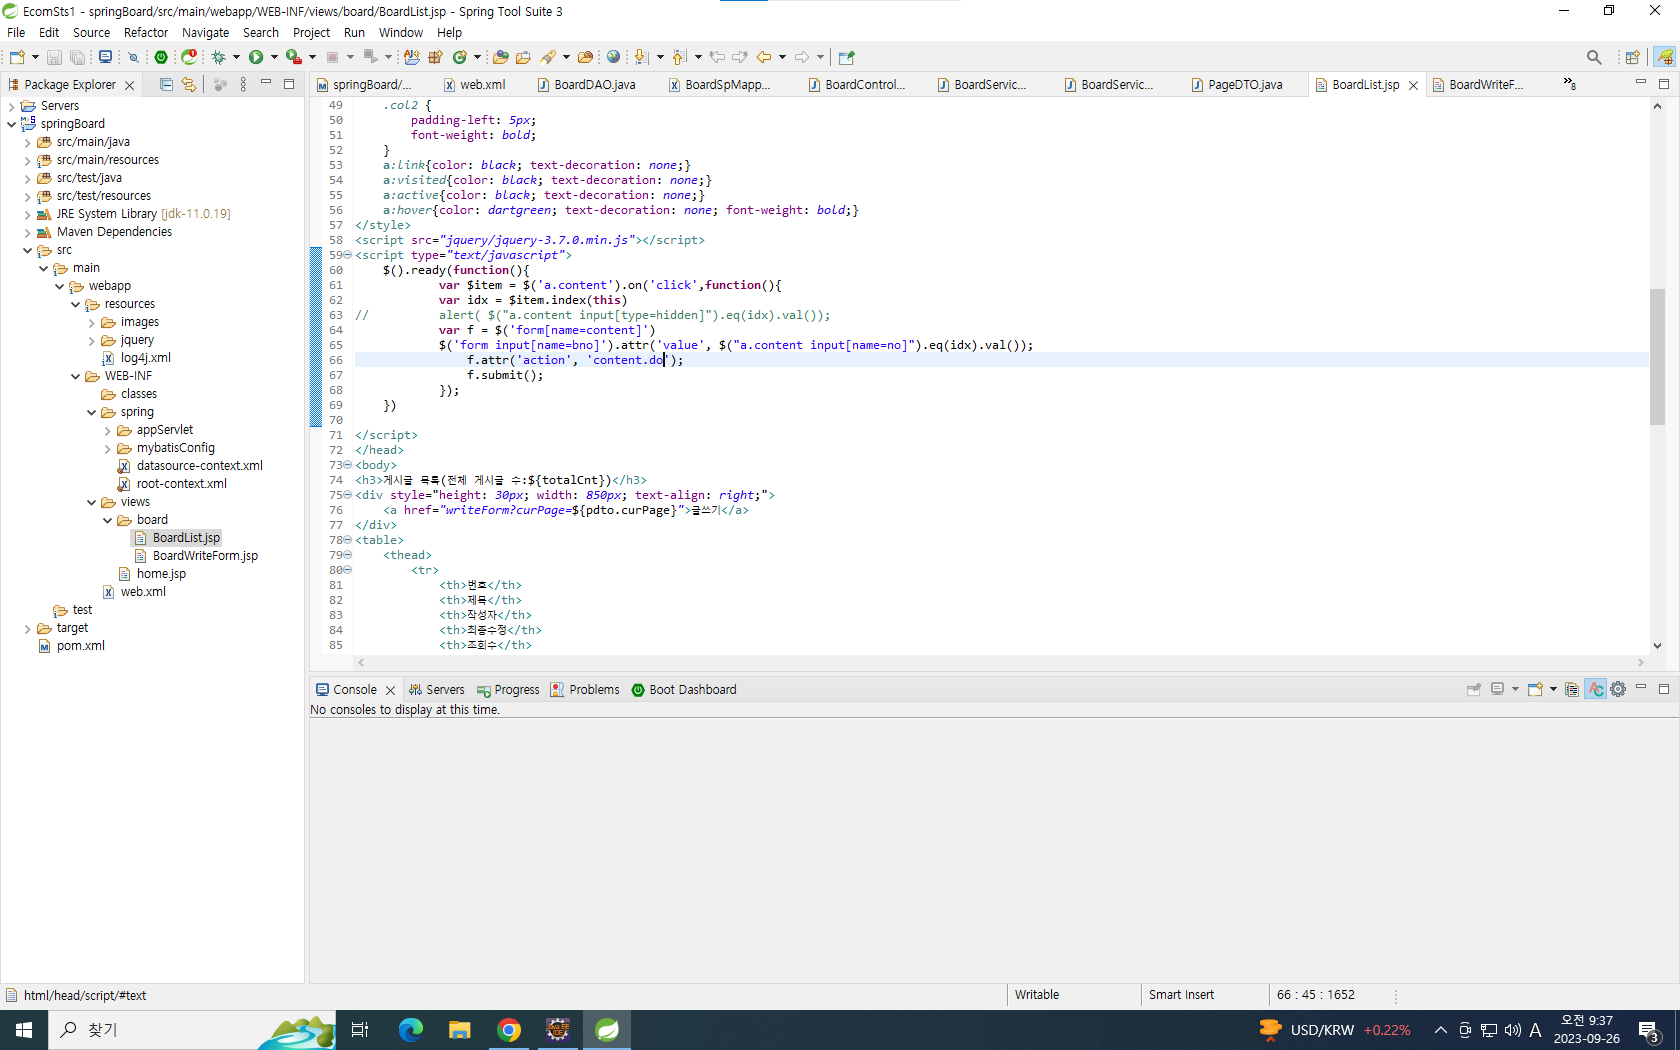The height and width of the screenshot is (1050, 1680).
Task: Click the Back navigation arrow
Action: pos(764,57)
